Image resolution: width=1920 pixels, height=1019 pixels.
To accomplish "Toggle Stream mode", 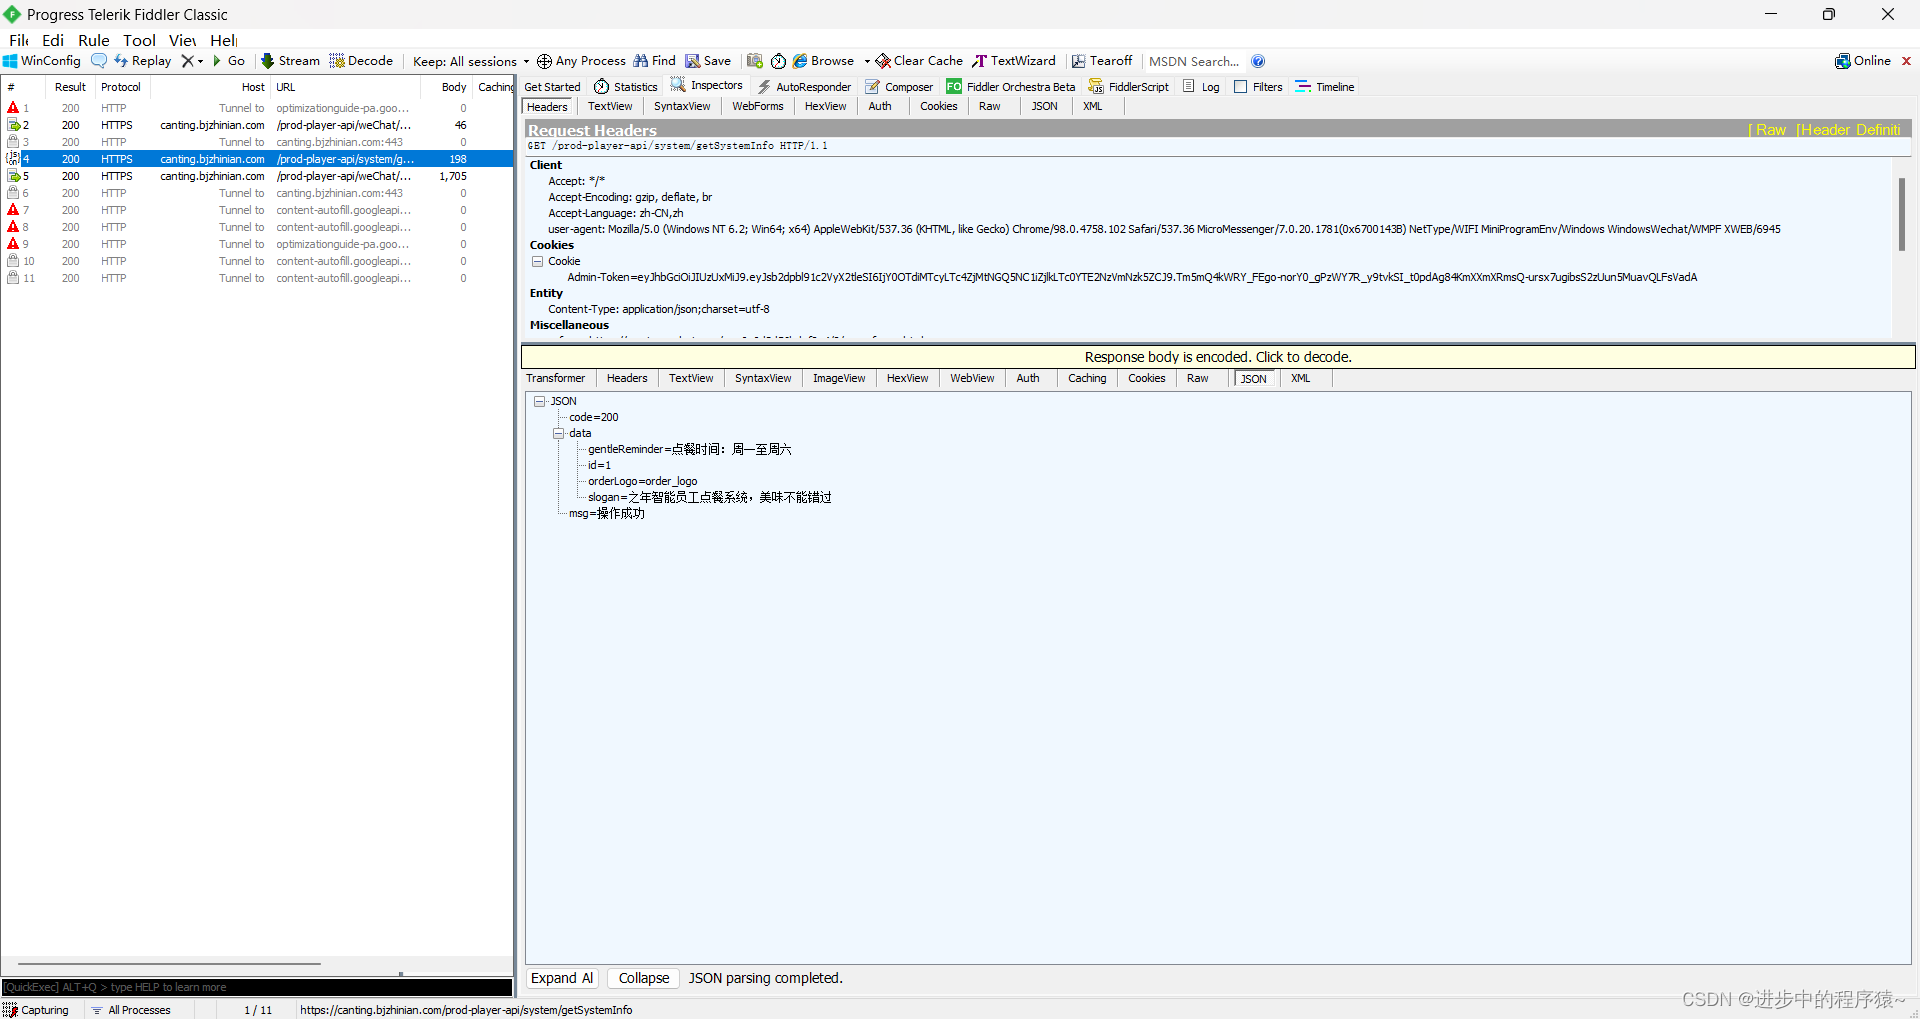I will click(x=290, y=61).
